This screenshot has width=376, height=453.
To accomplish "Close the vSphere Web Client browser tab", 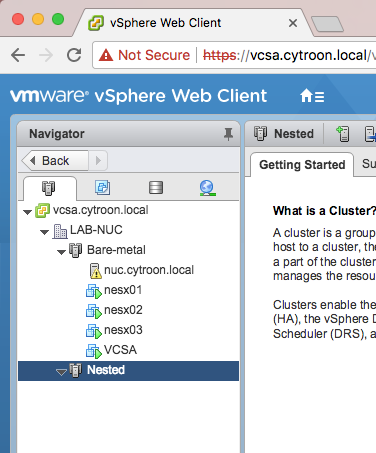I will [x=293, y=23].
